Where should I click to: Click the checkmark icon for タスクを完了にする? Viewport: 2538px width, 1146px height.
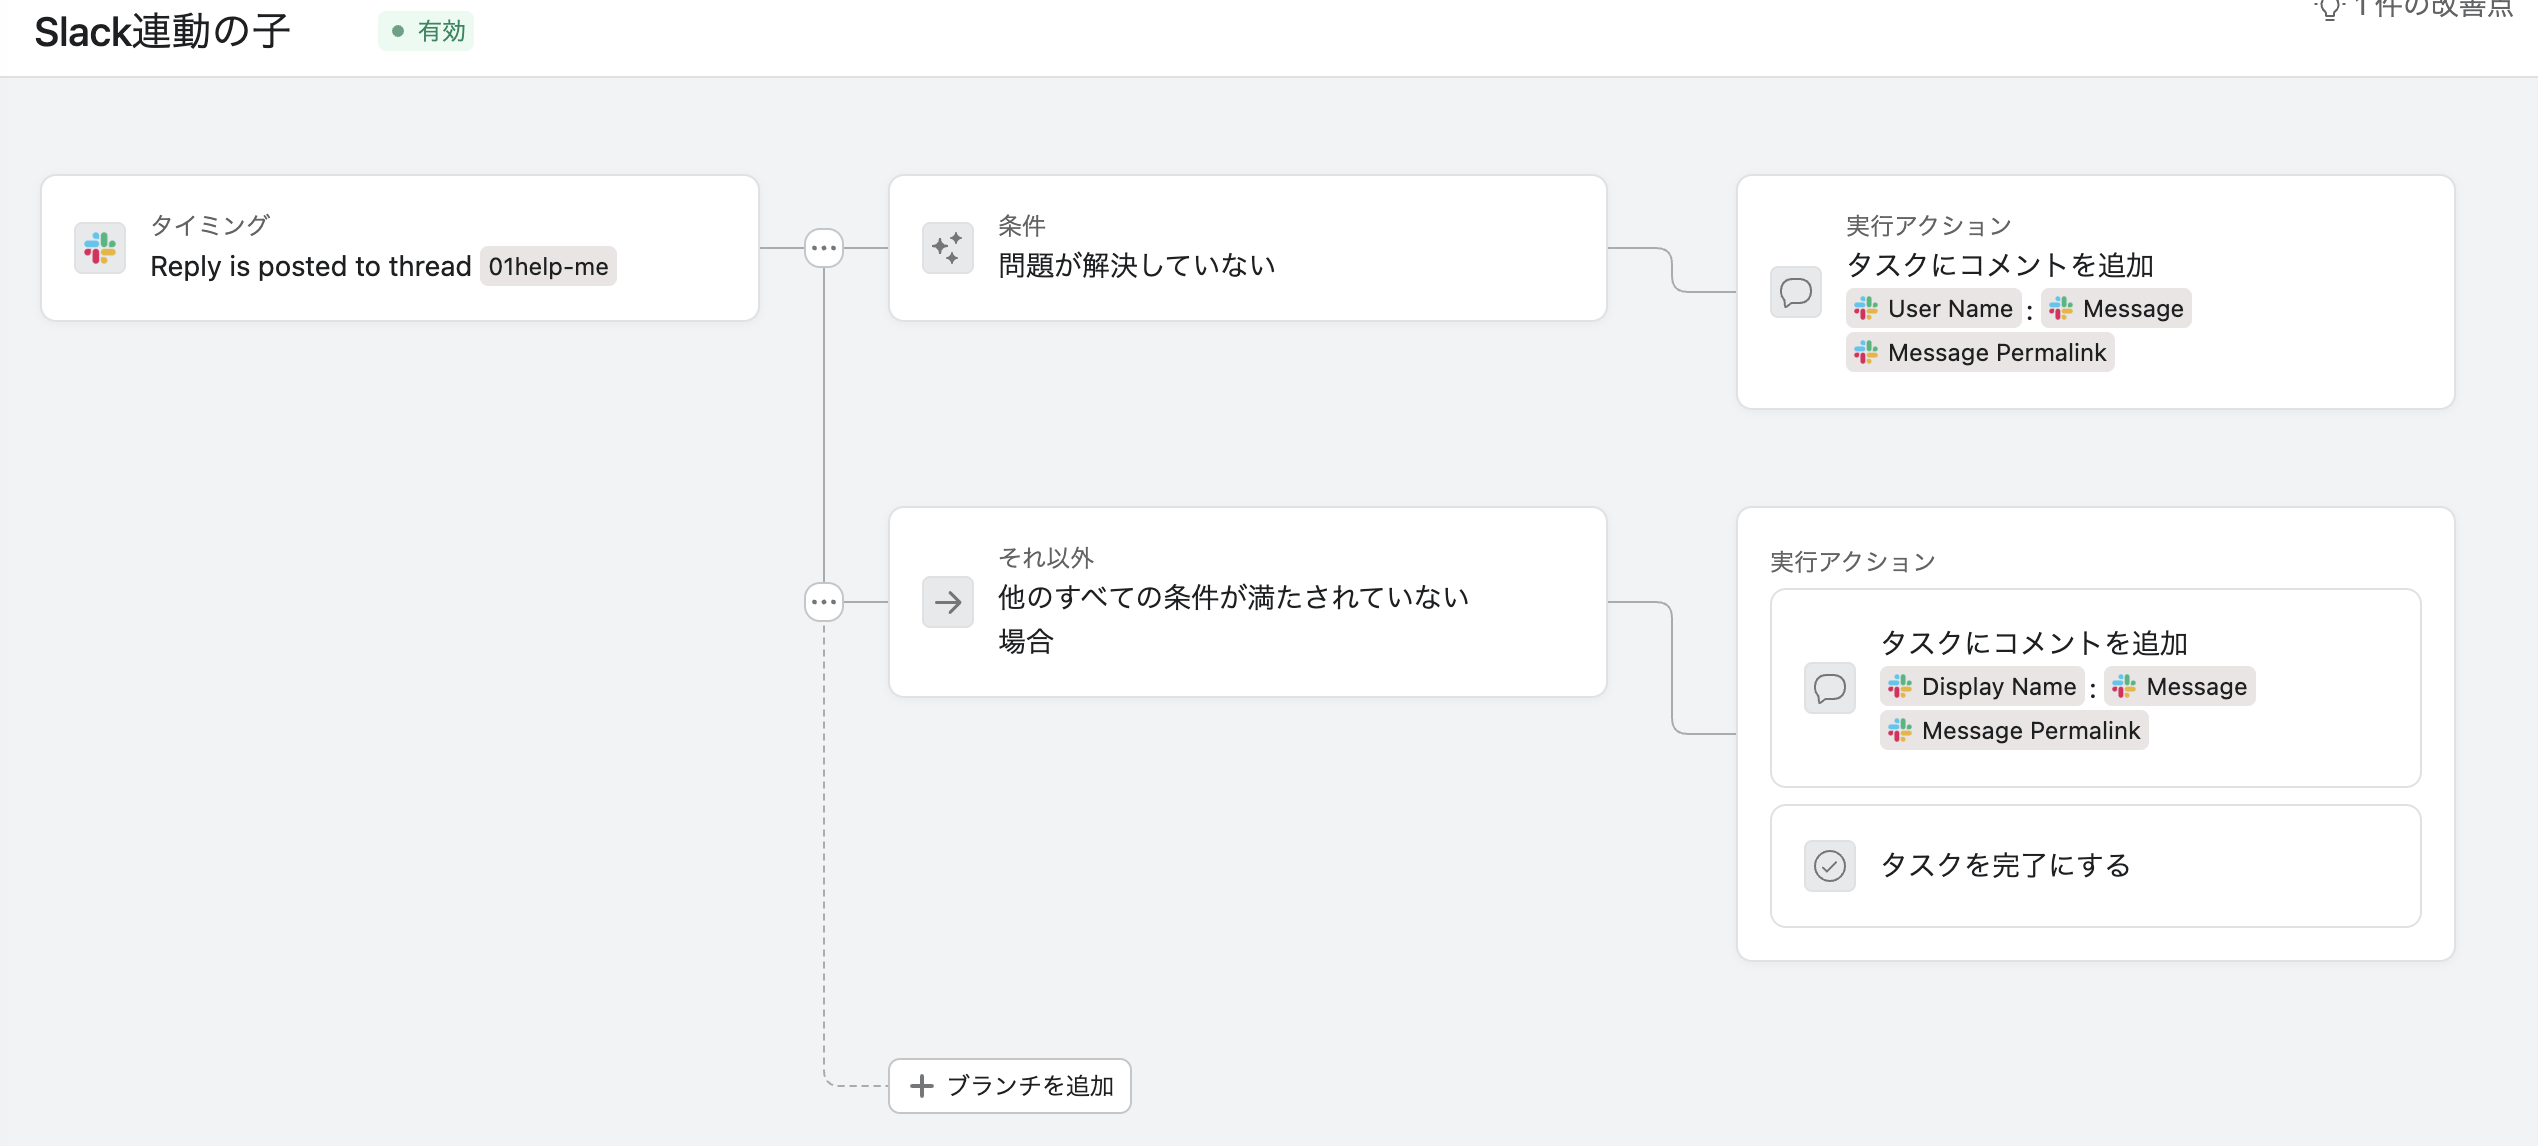tap(1829, 865)
